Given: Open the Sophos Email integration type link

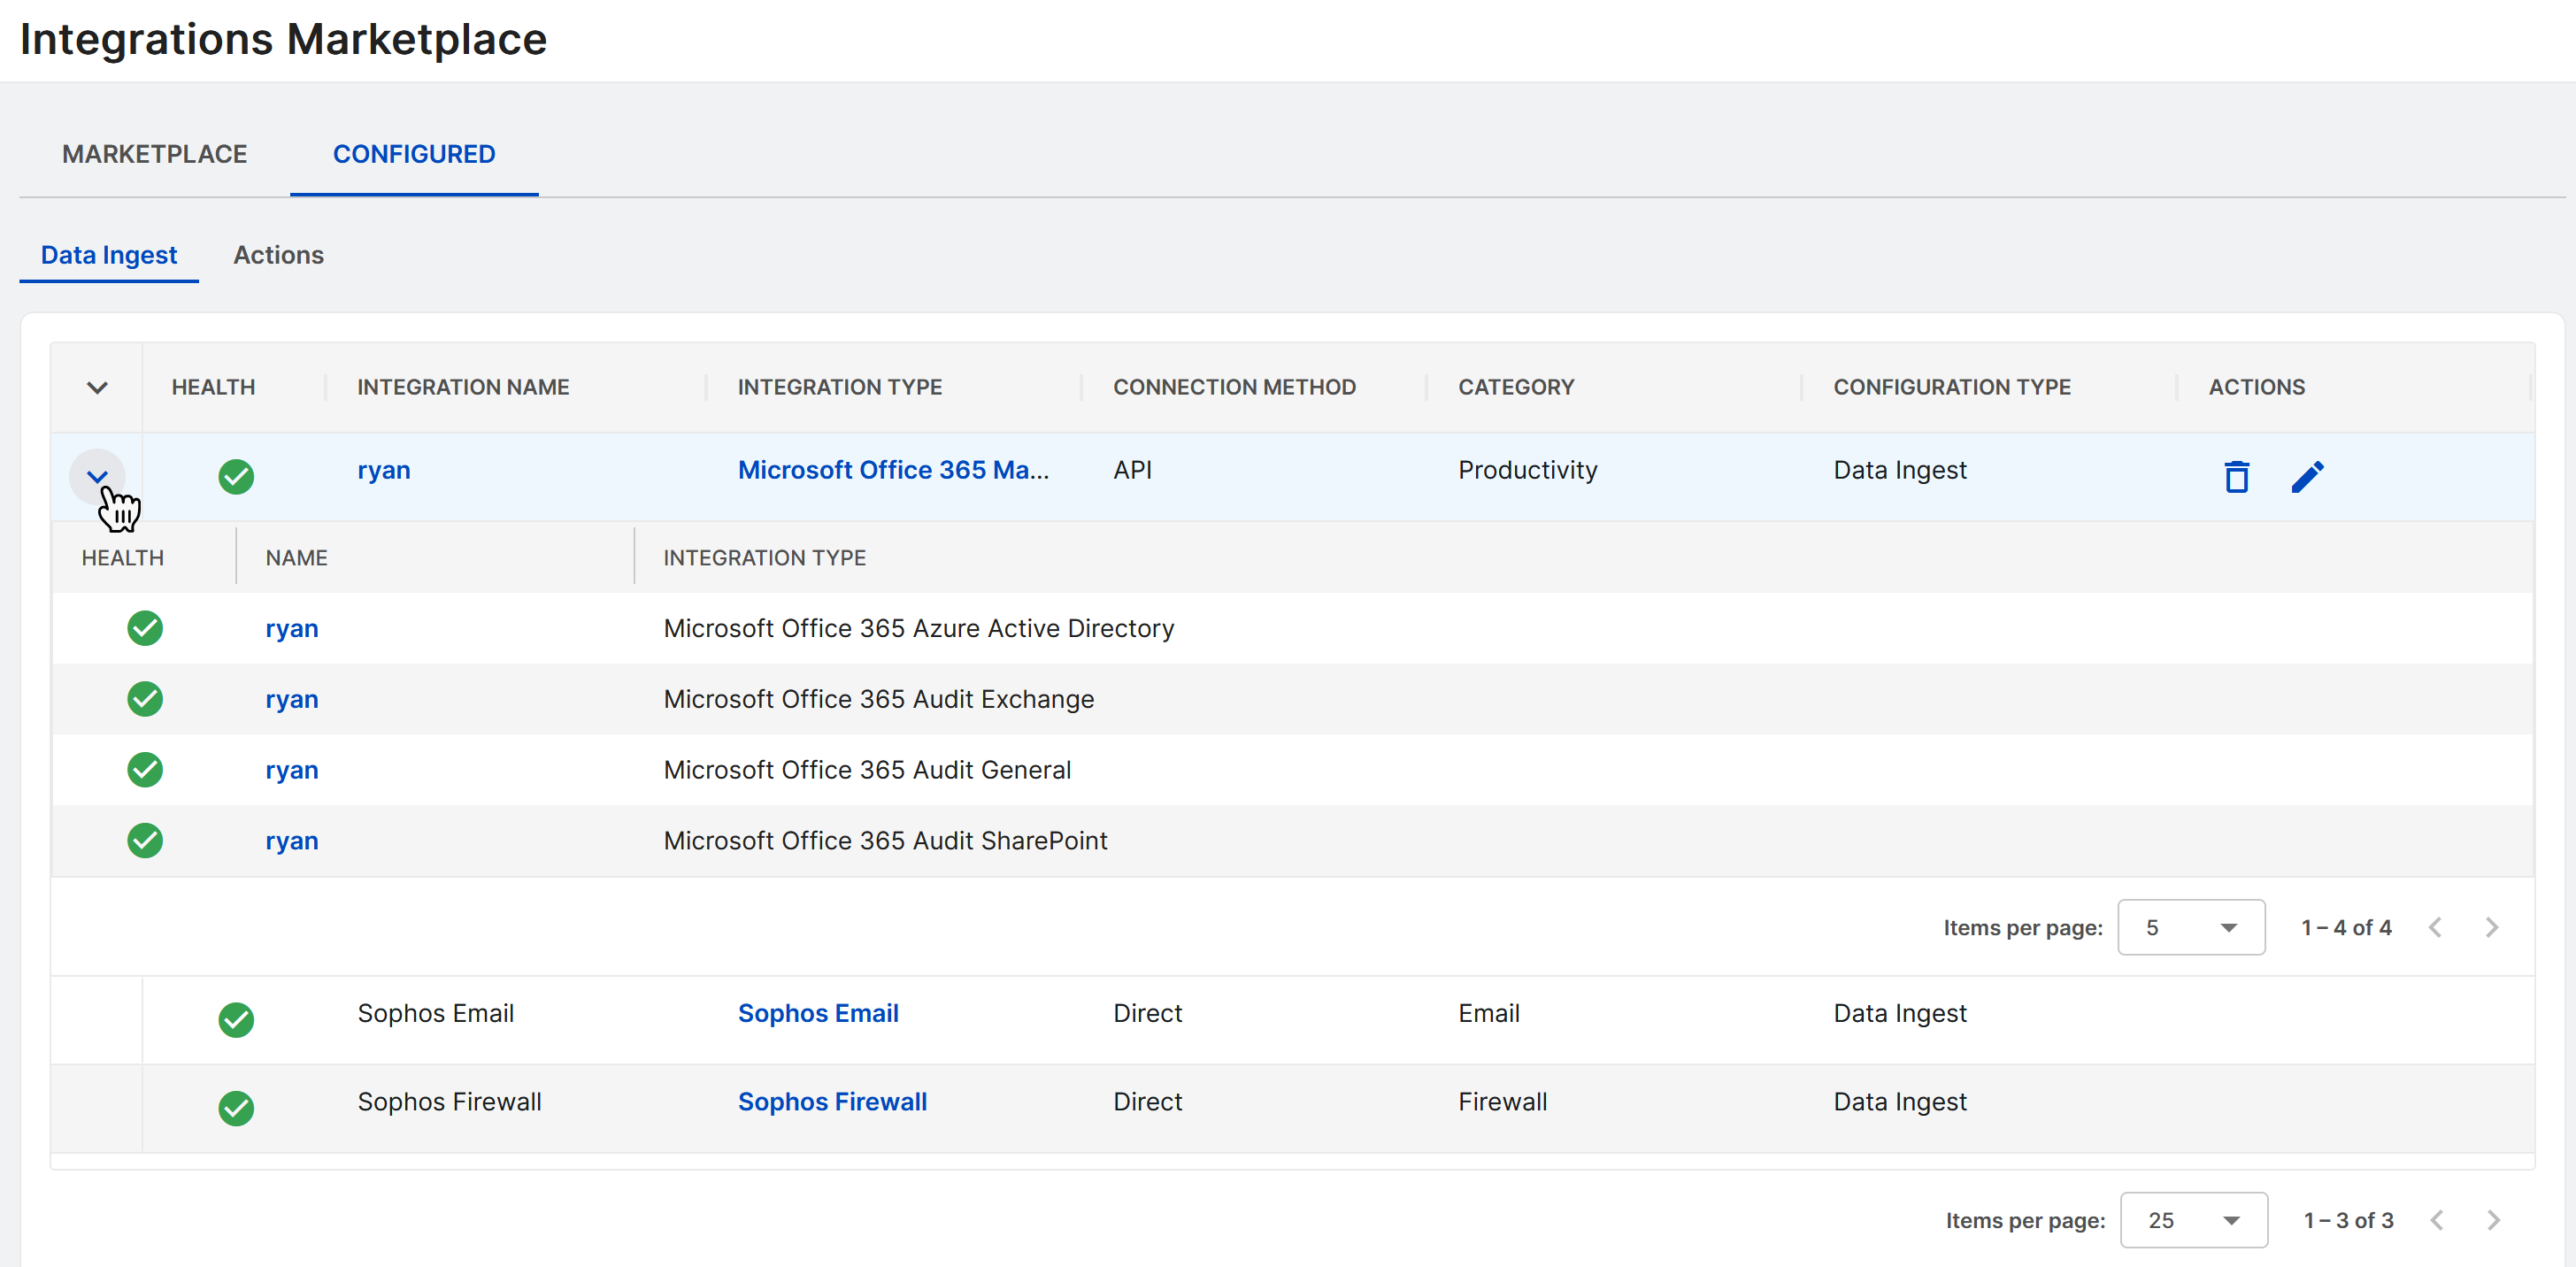Looking at the screenshot, I should tap(818, 1013).
